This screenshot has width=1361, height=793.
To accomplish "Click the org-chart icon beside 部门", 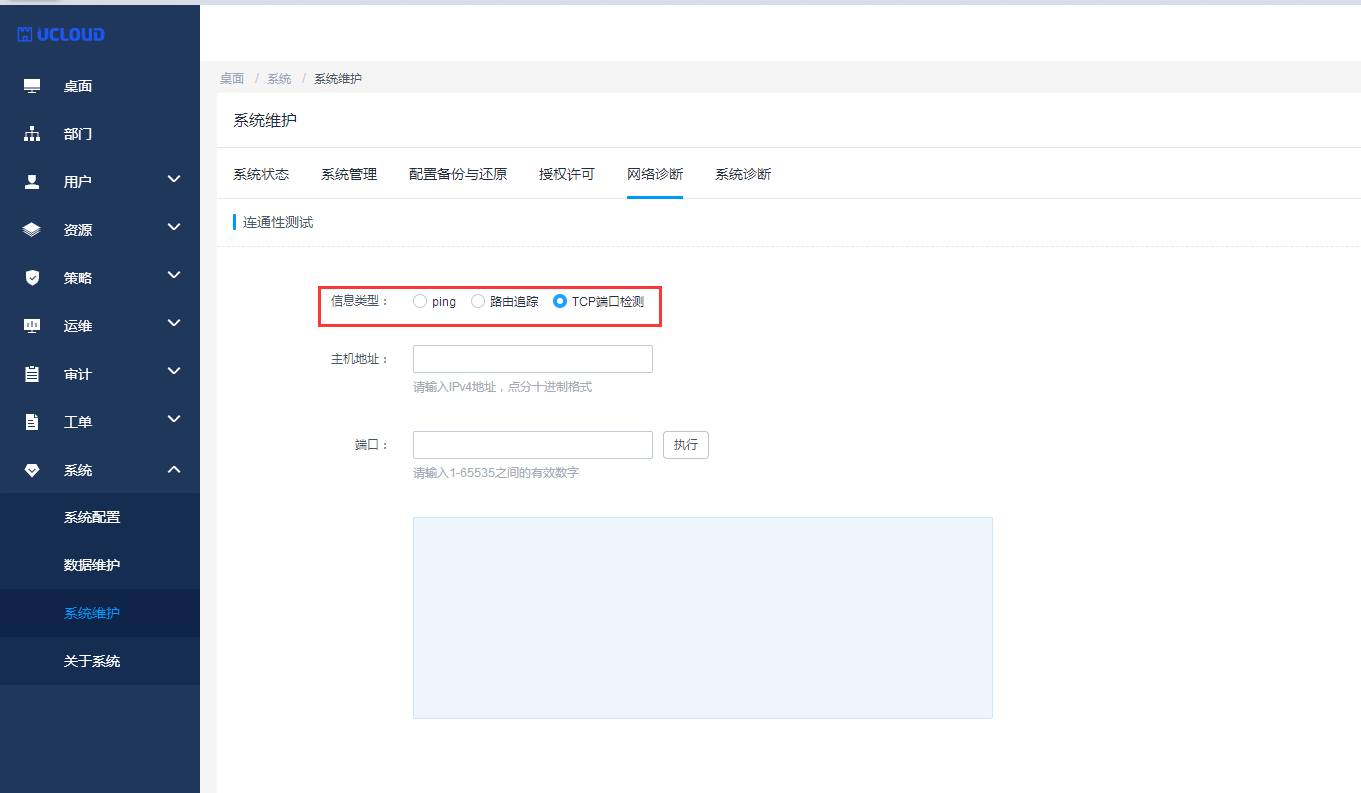I will click(32, 134).
